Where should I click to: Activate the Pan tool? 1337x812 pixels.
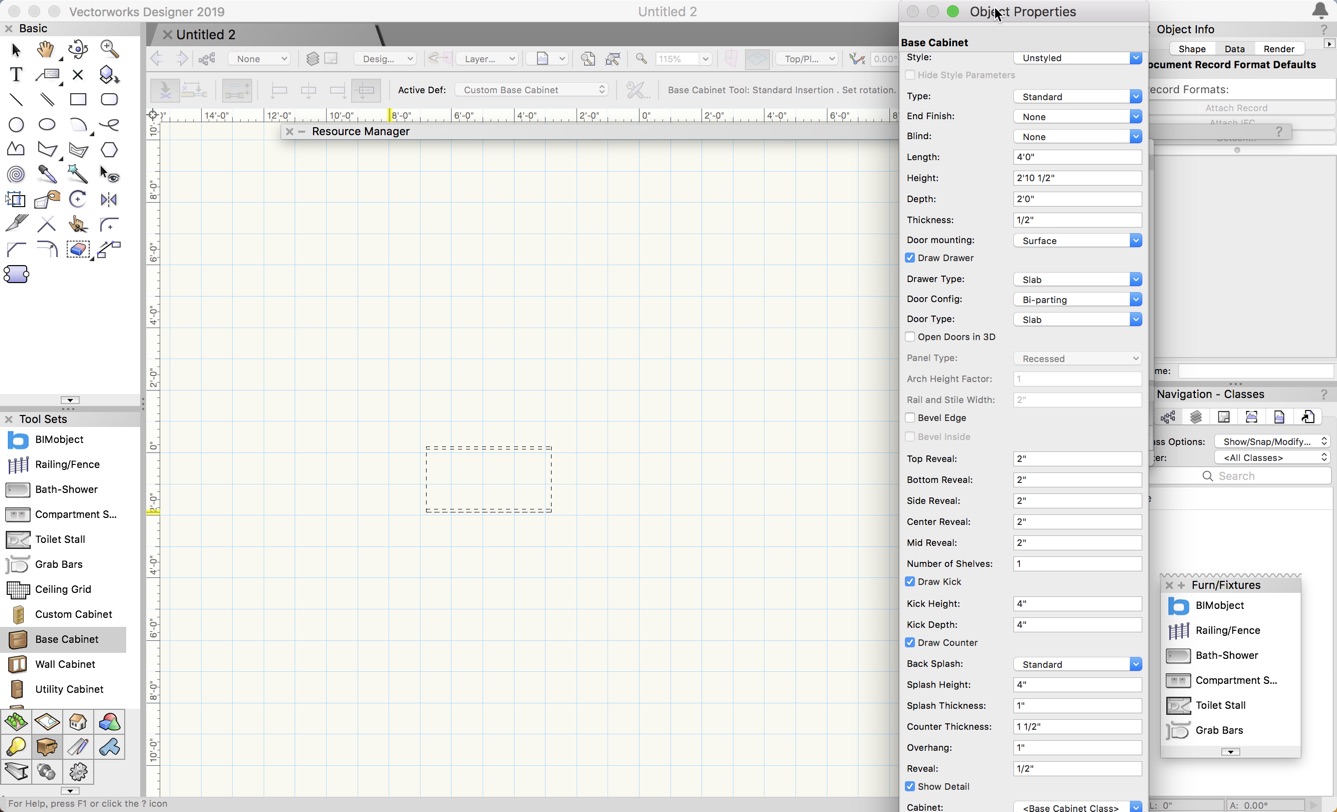(46, 49)
